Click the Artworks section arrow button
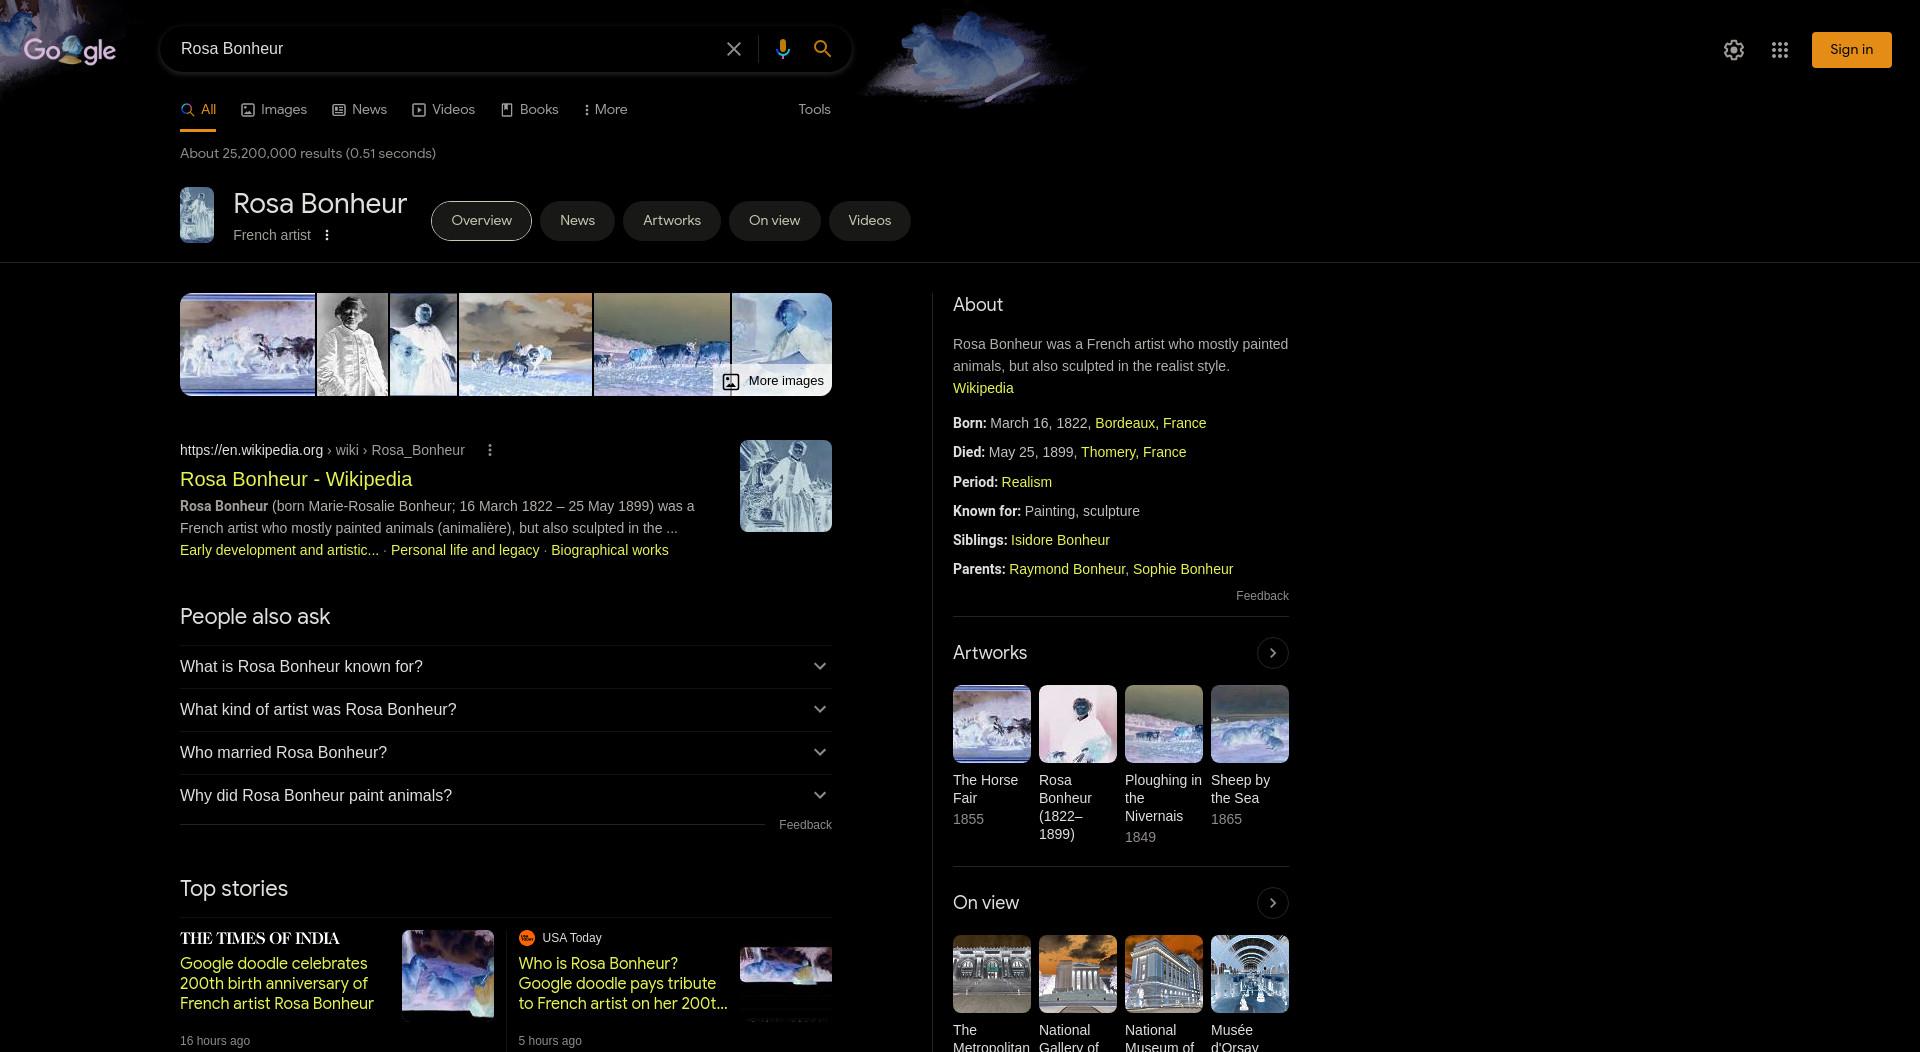The height and width of the screenshot is (1052, 1920). [1272, 653]
